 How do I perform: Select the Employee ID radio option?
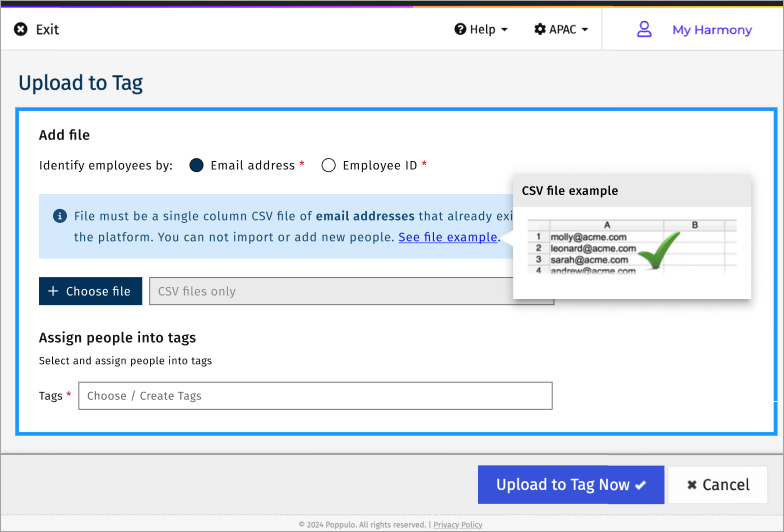click(x=328, y=166)
